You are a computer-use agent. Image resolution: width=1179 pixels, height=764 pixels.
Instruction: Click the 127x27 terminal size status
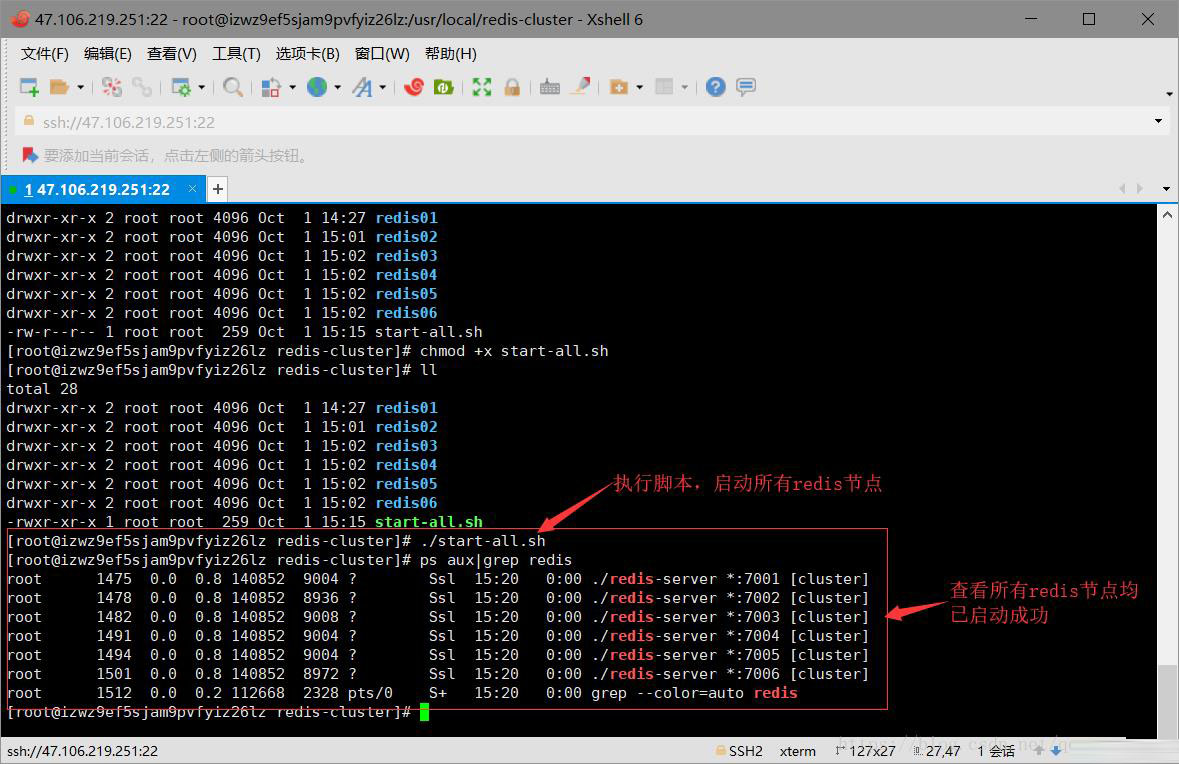[865, 750]
